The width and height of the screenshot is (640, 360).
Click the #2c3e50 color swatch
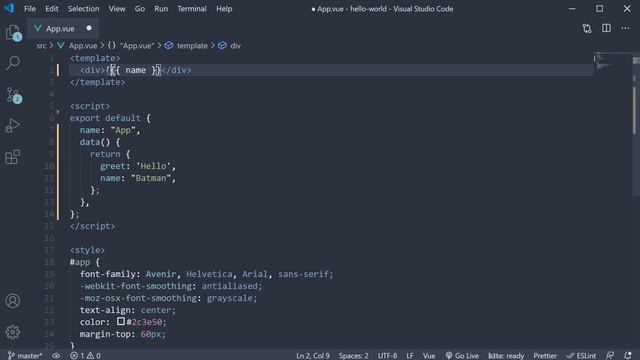click(121, 322)
